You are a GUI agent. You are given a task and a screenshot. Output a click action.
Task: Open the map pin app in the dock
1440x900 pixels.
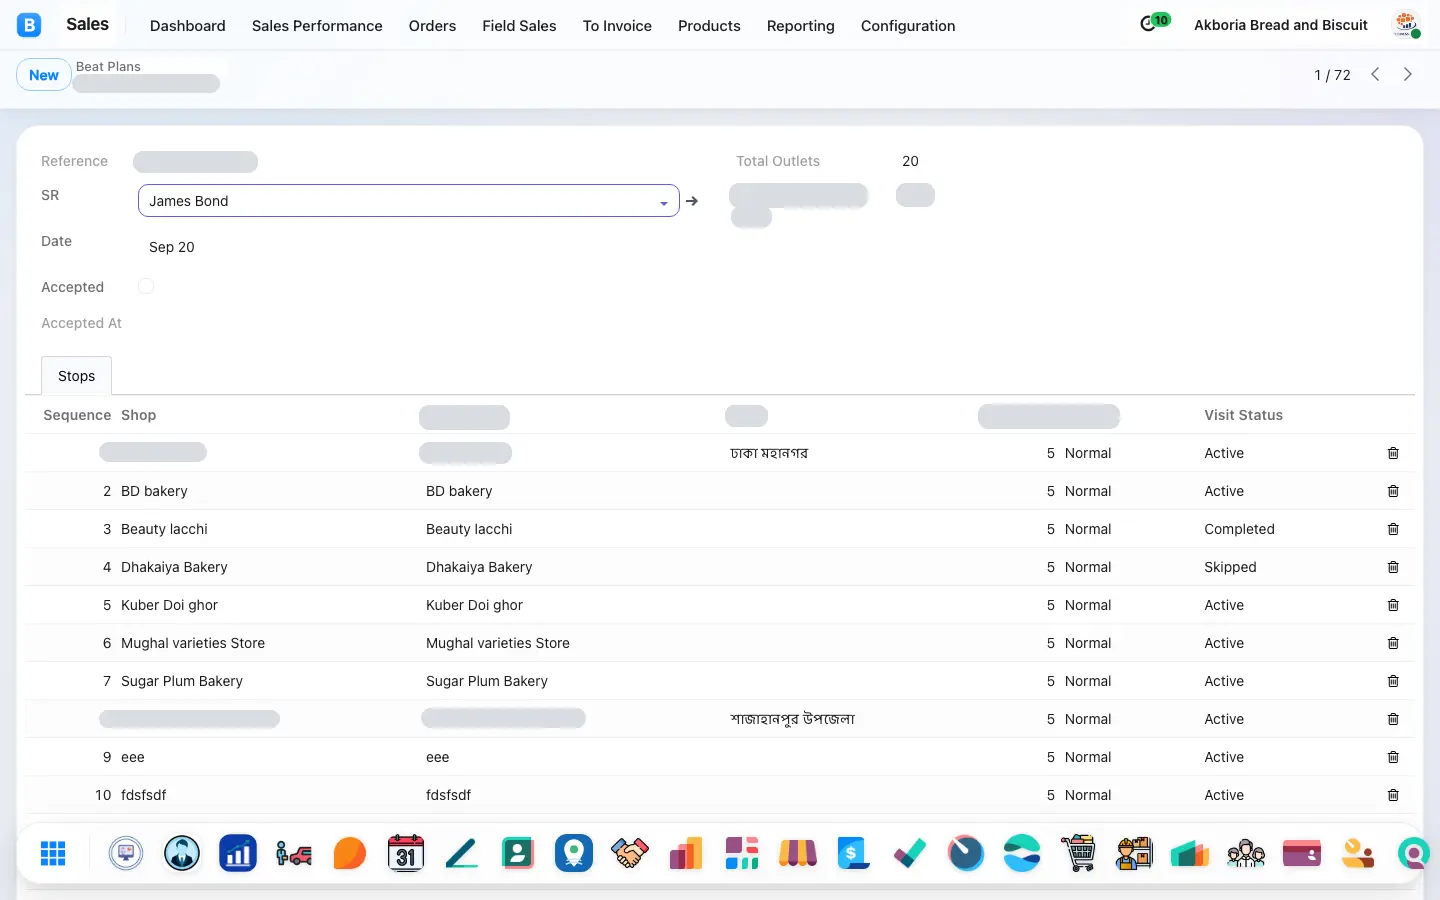tap(574, 853)
